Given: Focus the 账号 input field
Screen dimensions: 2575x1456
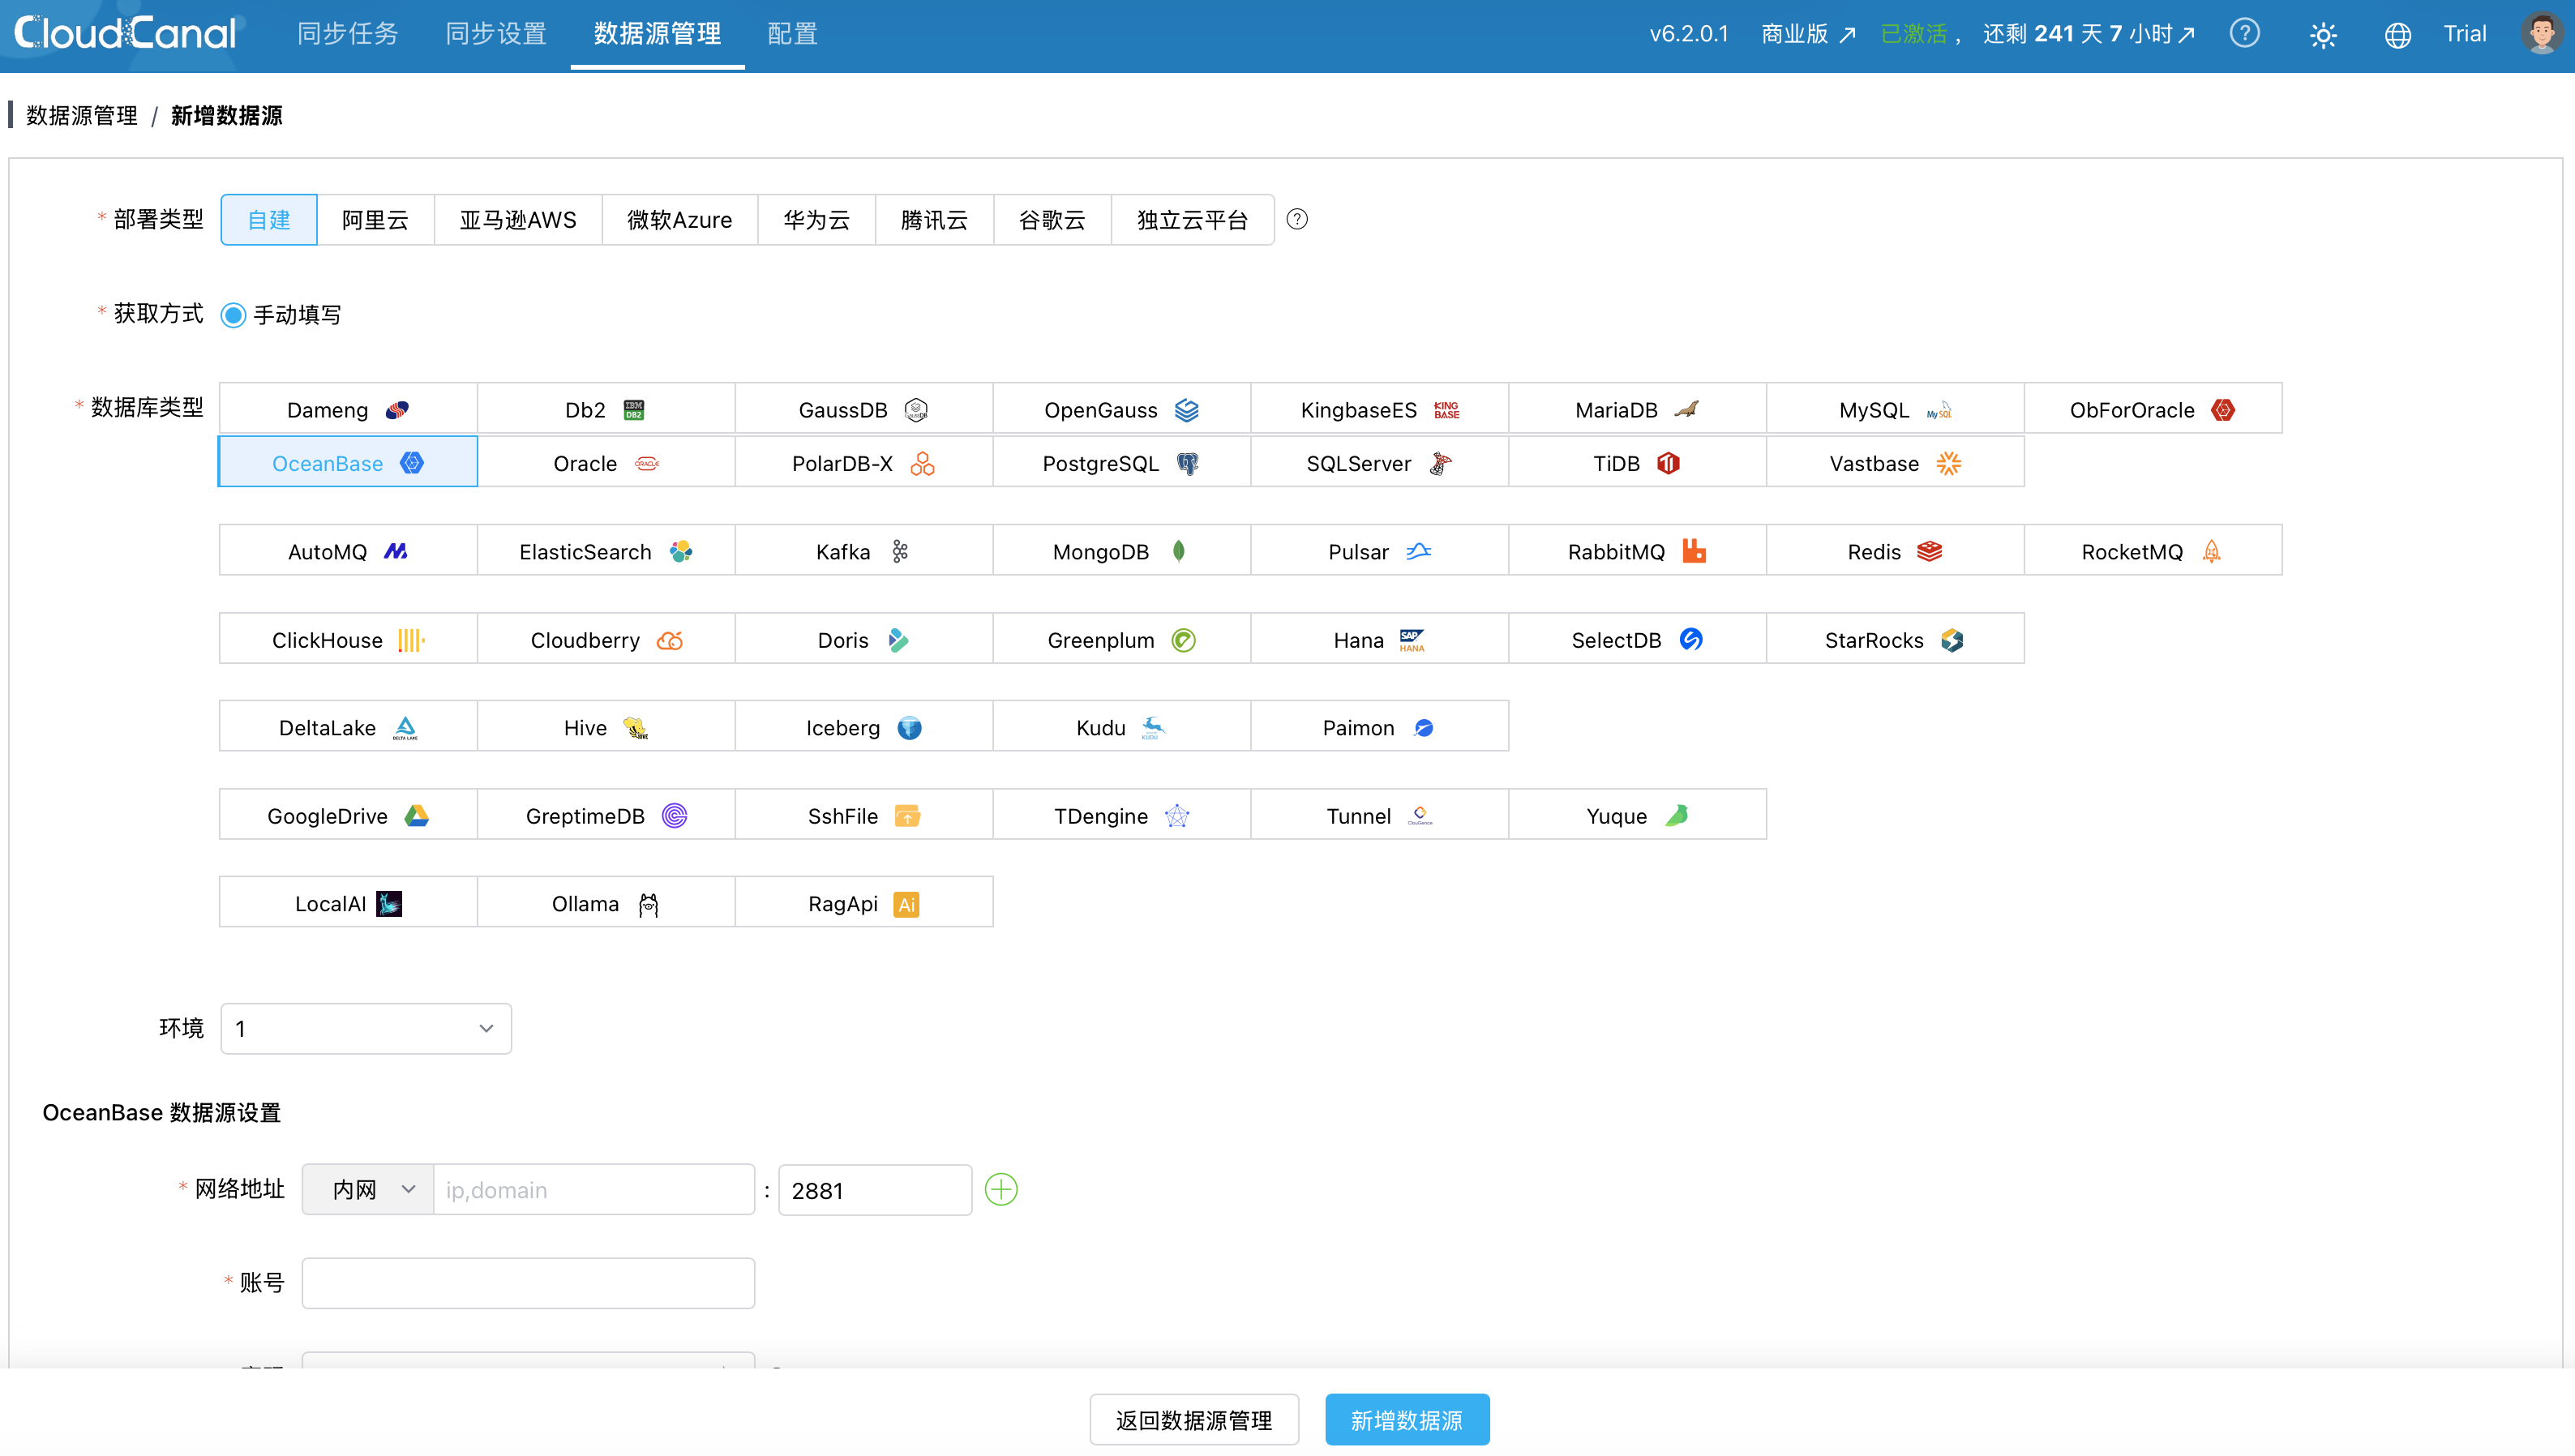Looking at the screenshot, I should (x=528, y=1283).
